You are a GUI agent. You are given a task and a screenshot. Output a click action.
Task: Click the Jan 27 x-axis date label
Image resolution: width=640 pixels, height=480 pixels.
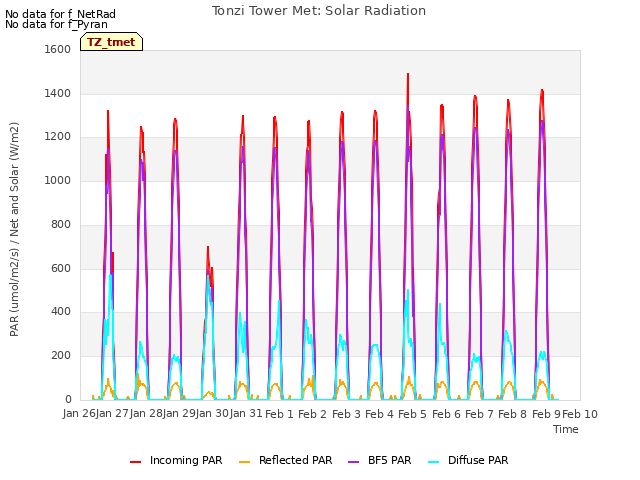(112, 414)
